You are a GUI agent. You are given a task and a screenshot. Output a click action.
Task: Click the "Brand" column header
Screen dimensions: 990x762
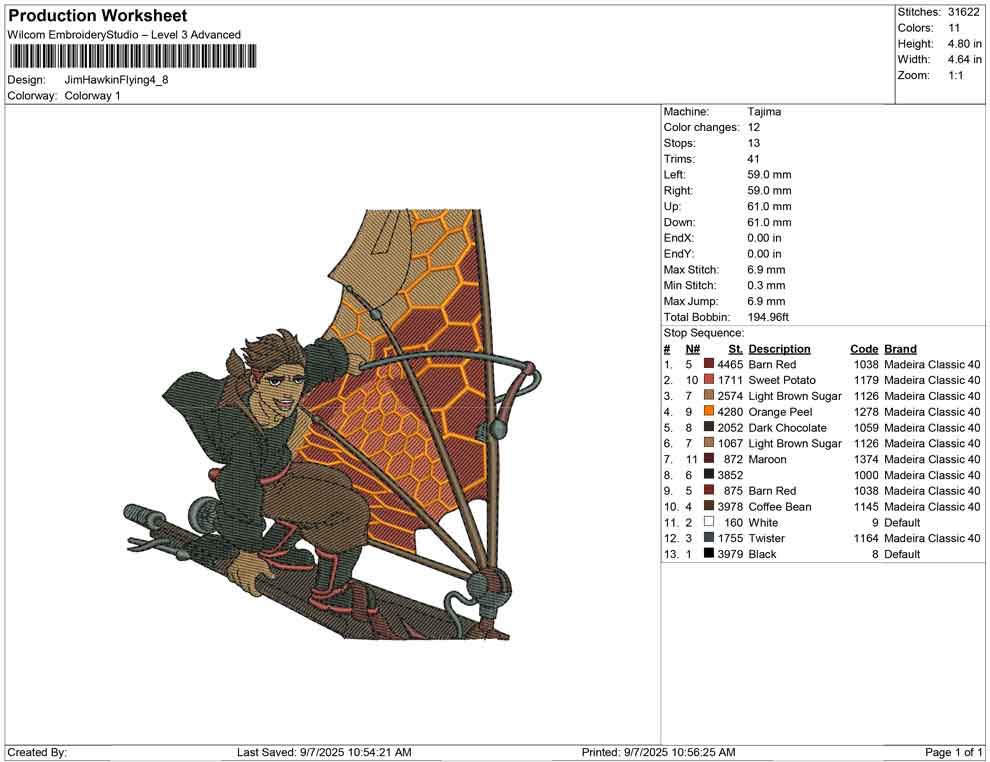coord(900,349)
